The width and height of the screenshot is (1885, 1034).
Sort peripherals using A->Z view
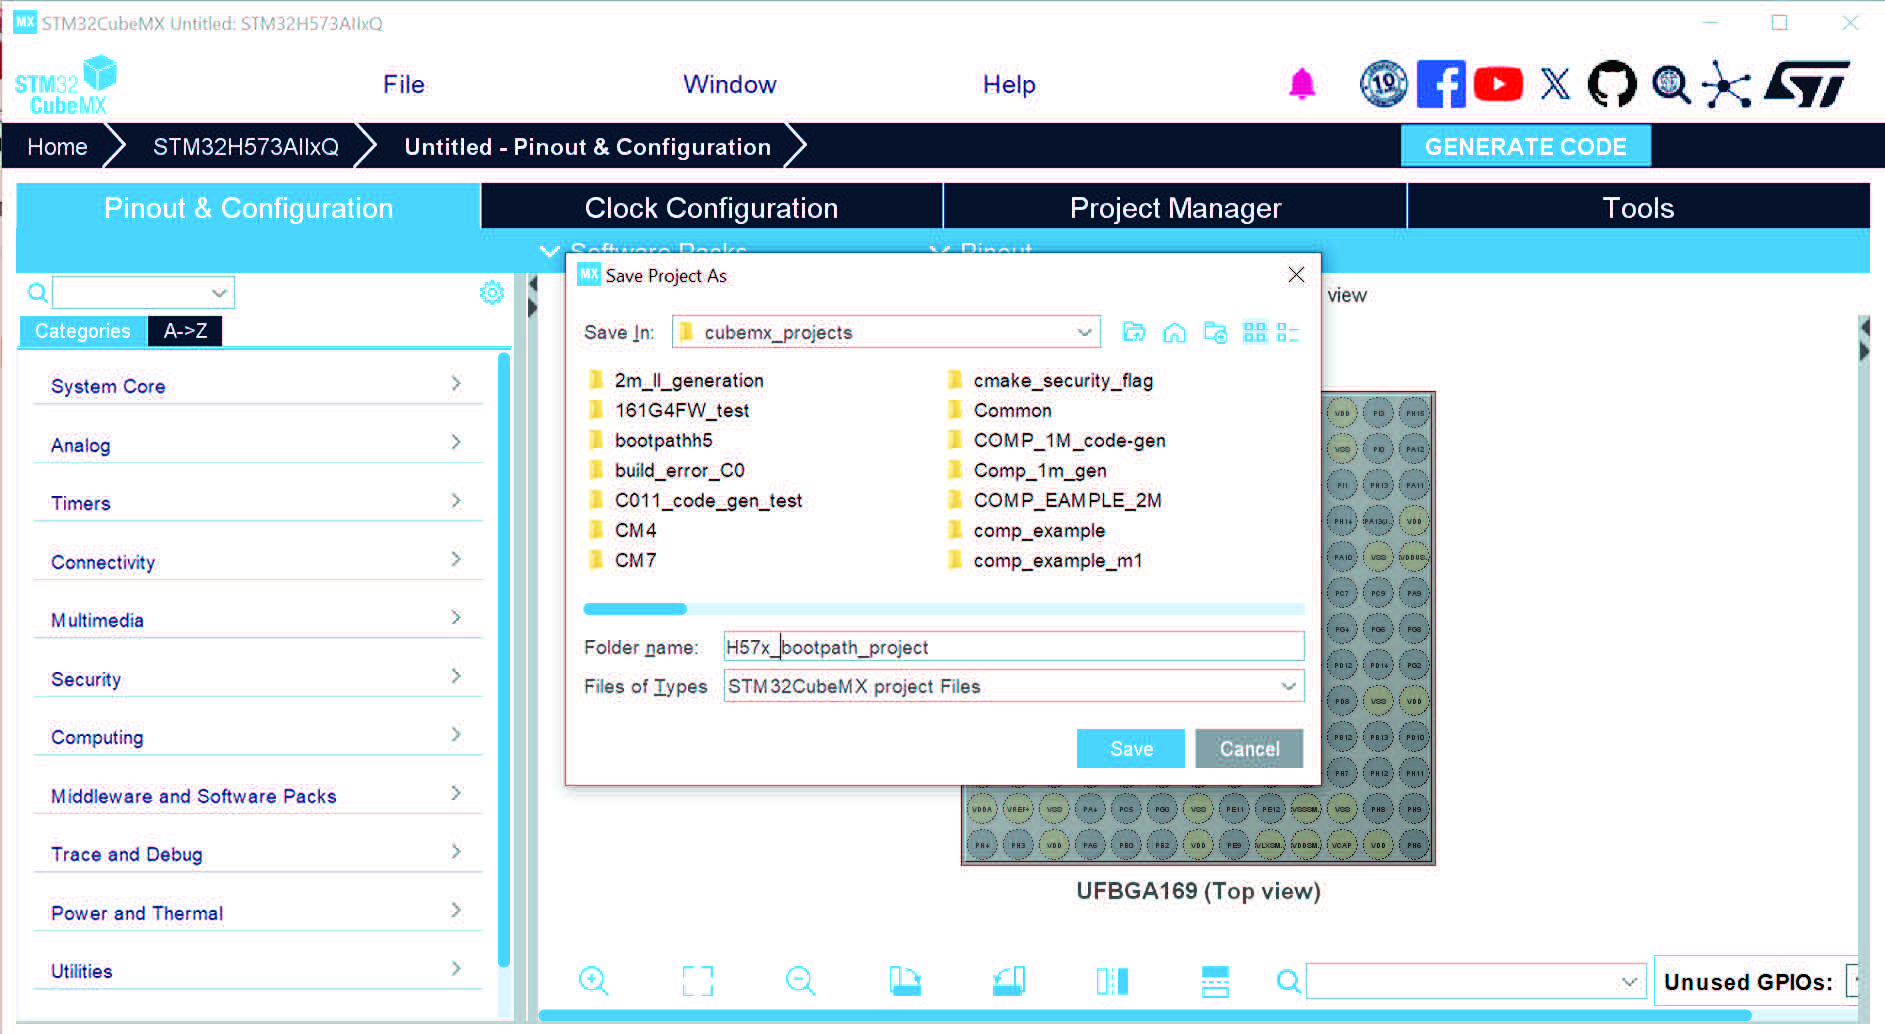click(185, 331)
